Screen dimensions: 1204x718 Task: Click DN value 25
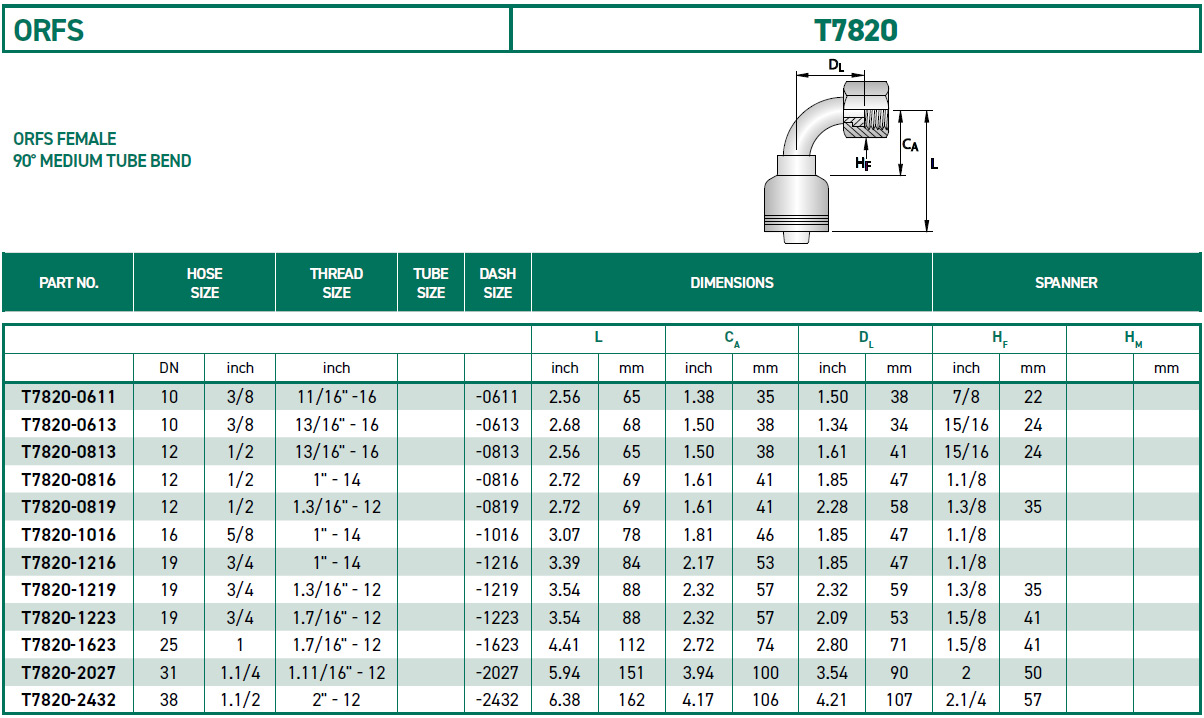[169, 645]
